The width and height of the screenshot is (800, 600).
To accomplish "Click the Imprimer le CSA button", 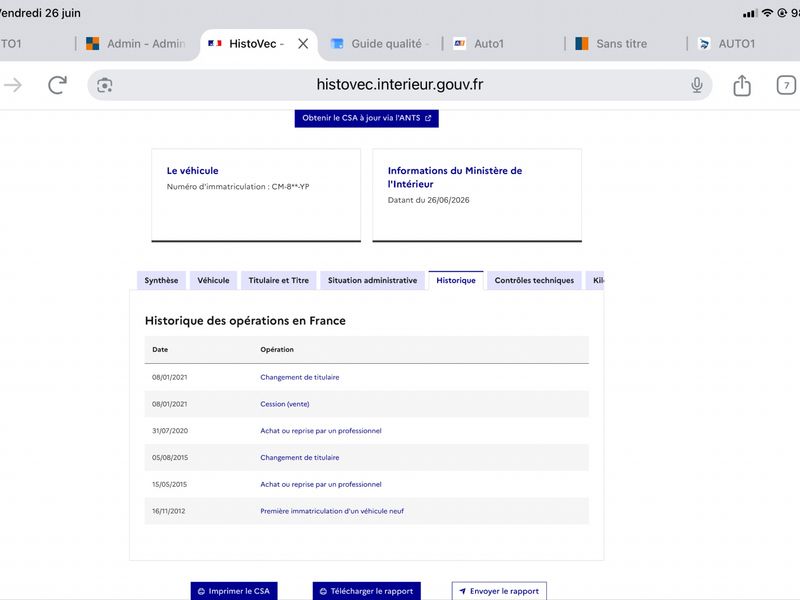I will pyautogui.click(x=234, y=591).
